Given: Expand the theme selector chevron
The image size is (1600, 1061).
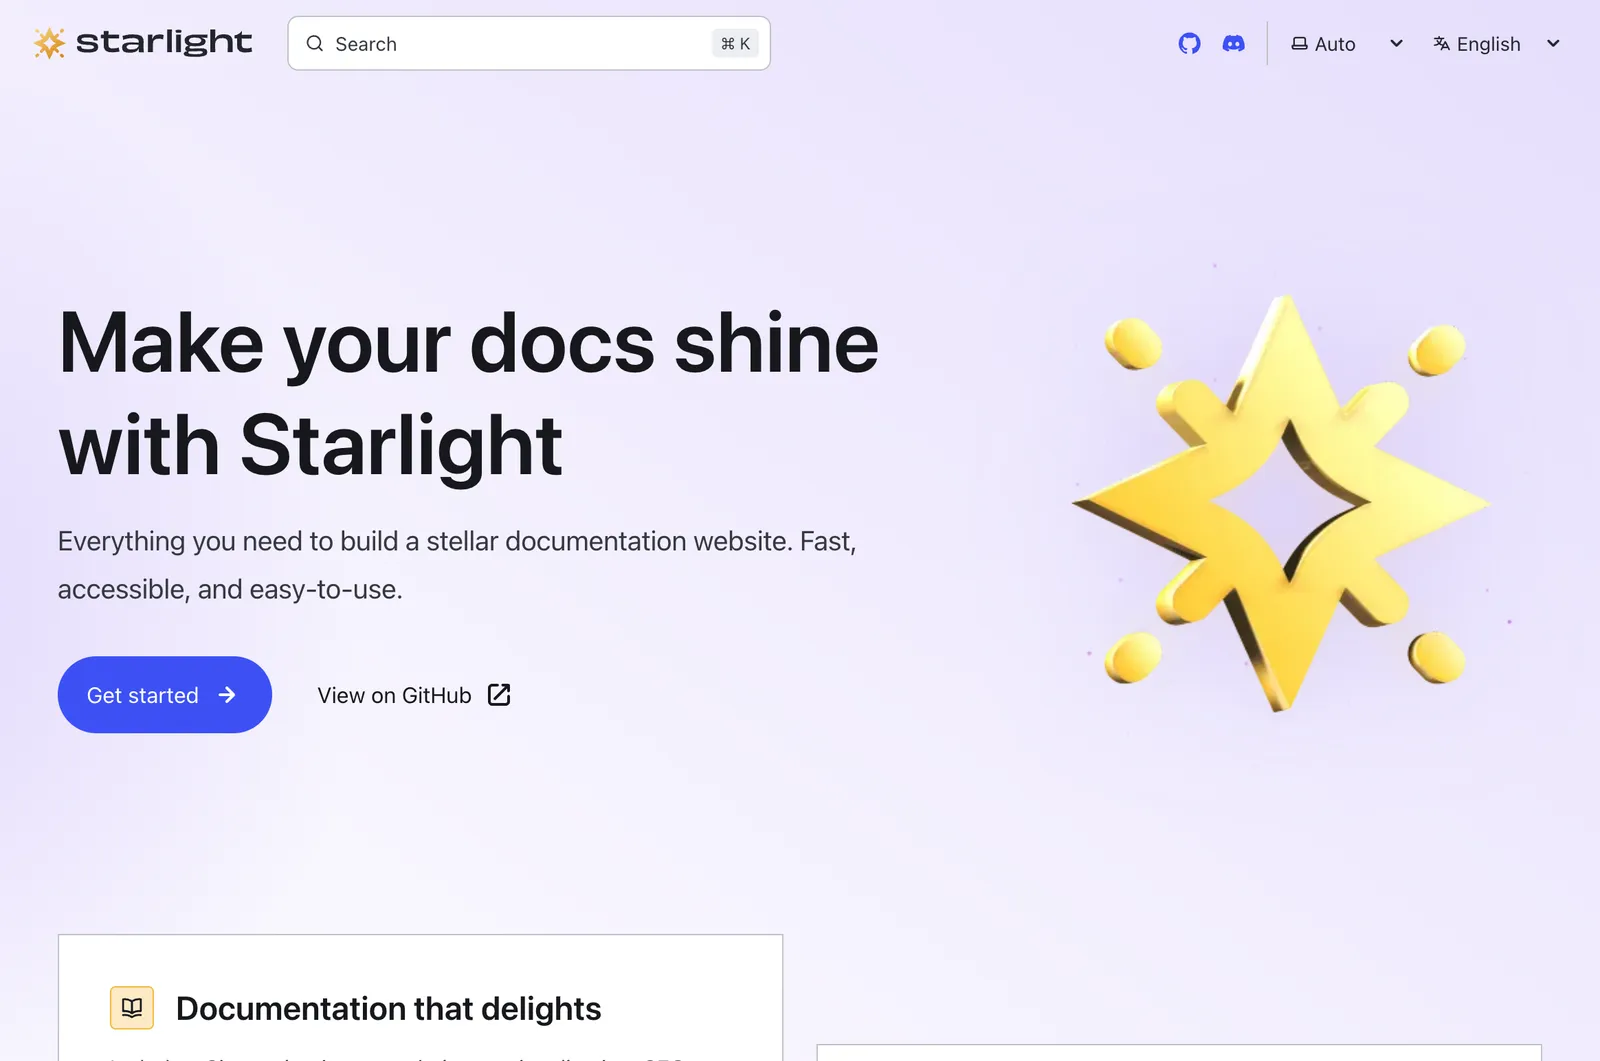Looking at the screenshot, I should [1397, 44].
